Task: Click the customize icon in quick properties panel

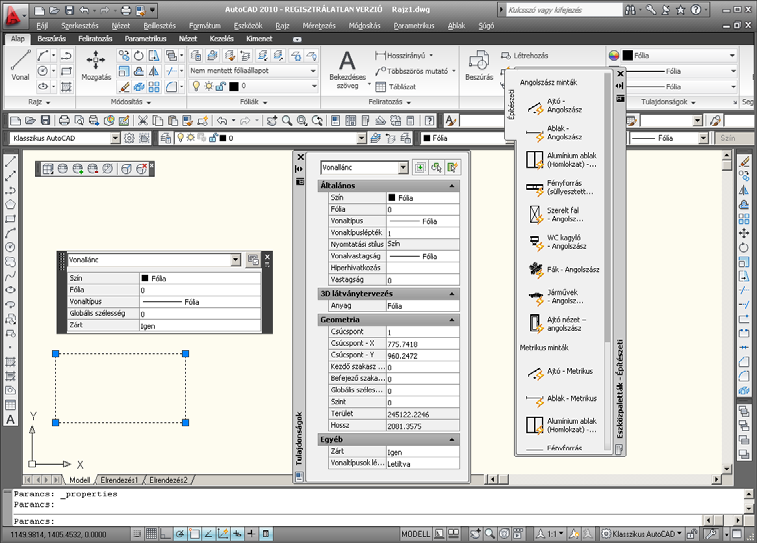Action: (x=253, y=260)
